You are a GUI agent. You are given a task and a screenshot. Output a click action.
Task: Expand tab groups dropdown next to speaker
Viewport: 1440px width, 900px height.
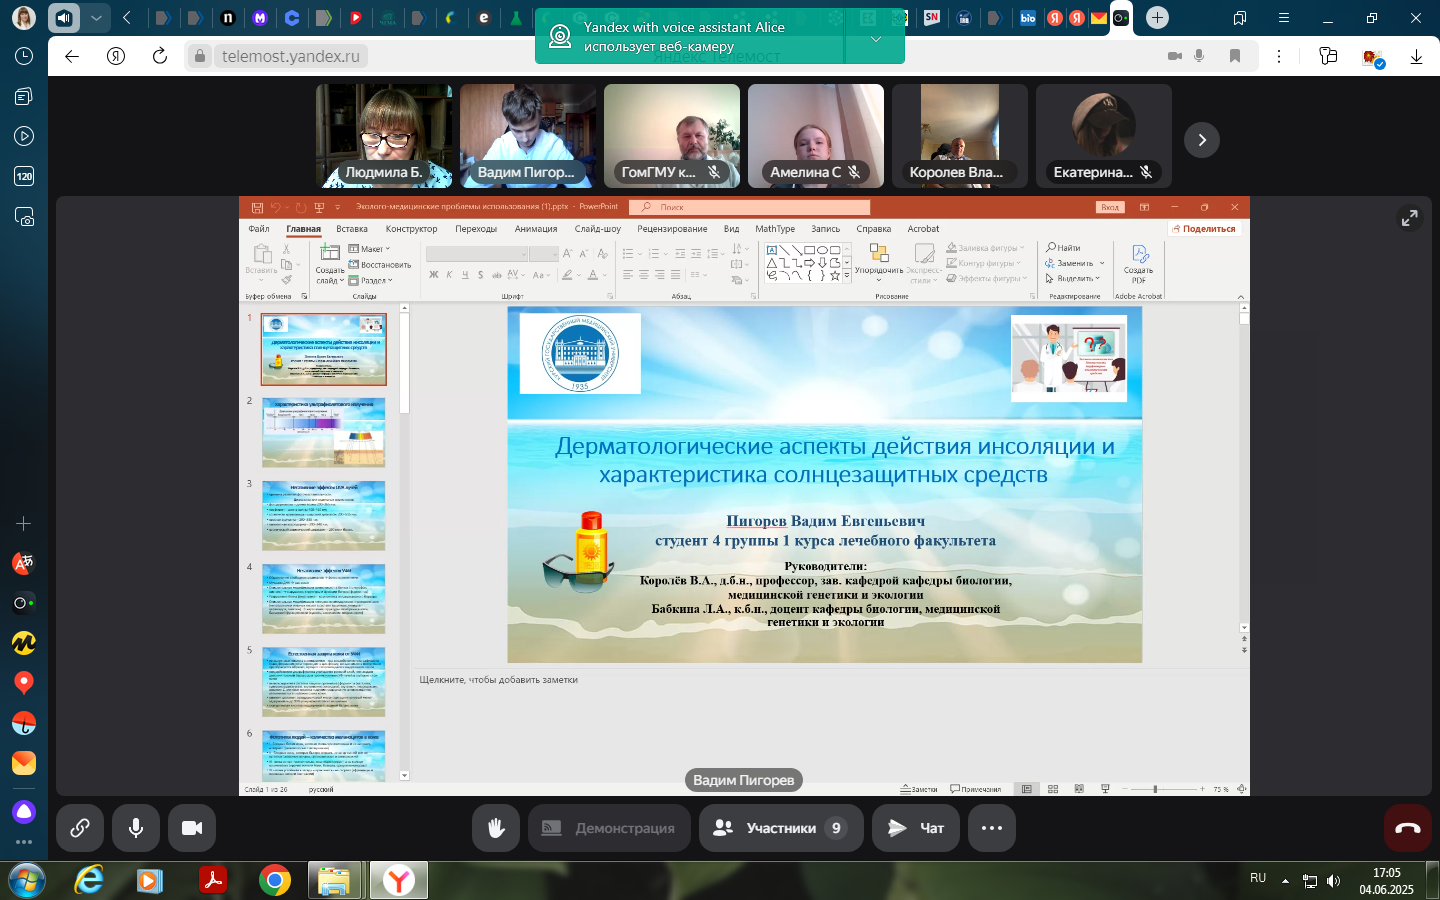click(x=96, y=17)
